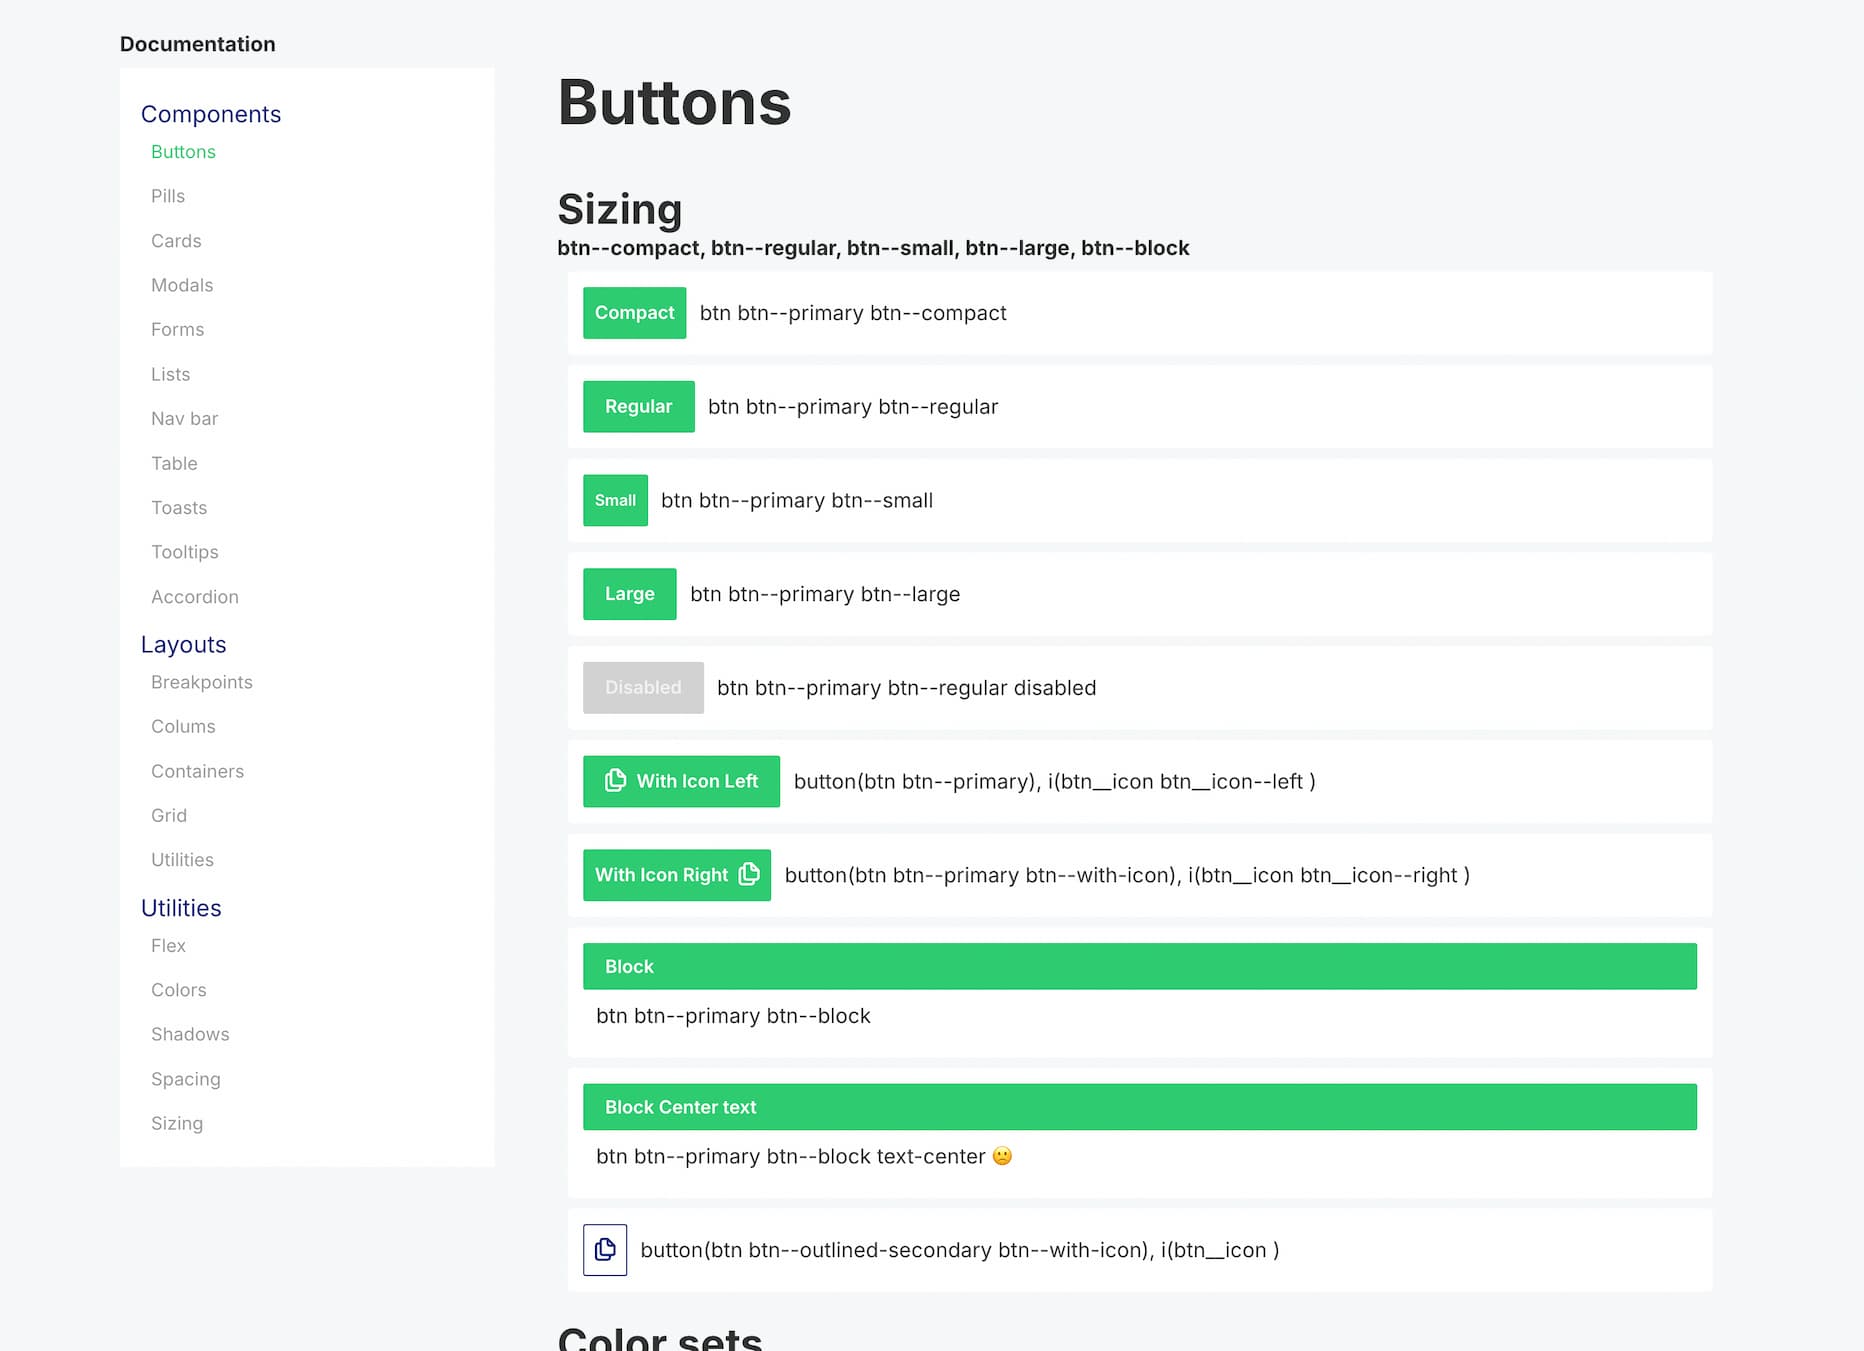1864x1351 pixels.
Task: Click the greyed-out Disabled button
Action: 643,688
